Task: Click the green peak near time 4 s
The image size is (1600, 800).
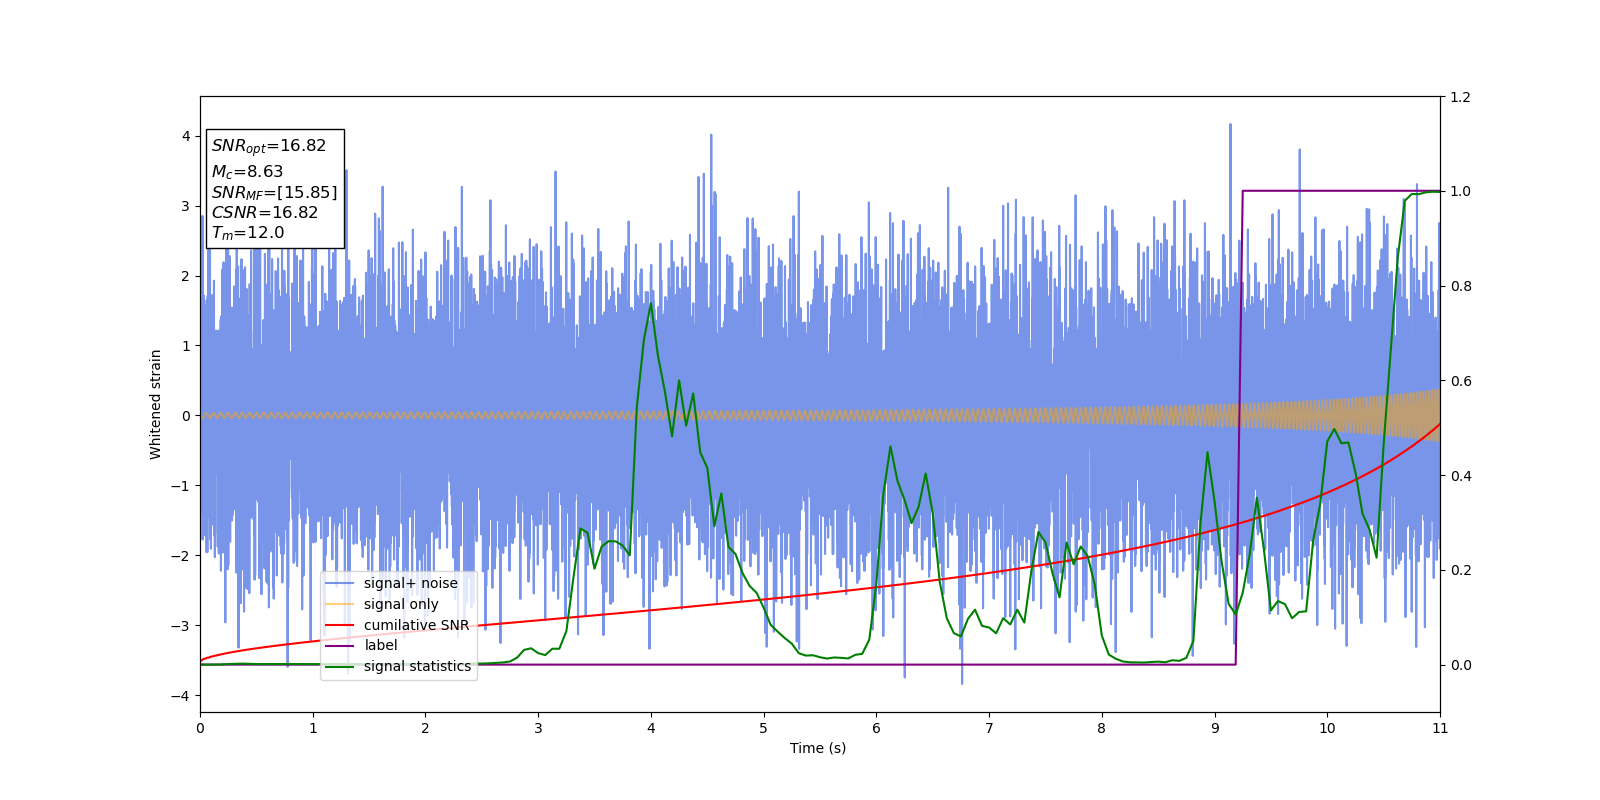Action: click(651, 303)
